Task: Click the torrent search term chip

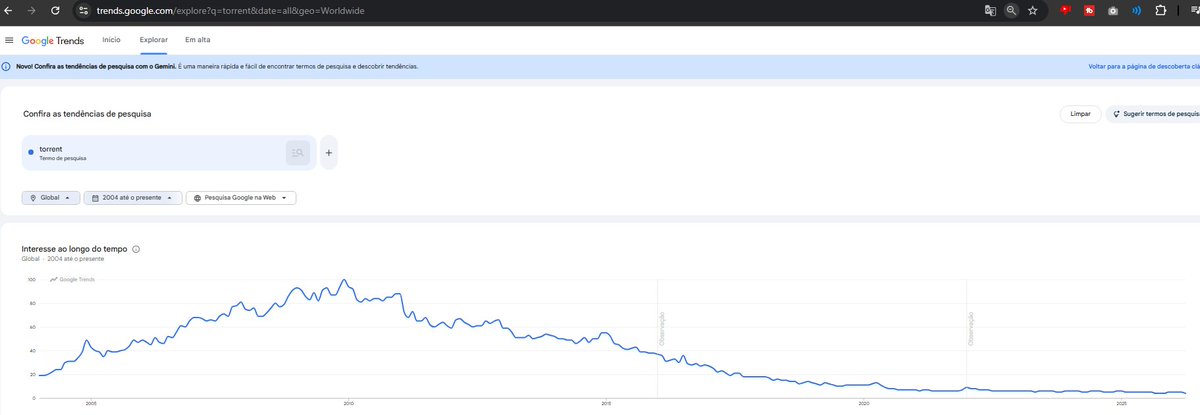Action: (x=169, y=152)
